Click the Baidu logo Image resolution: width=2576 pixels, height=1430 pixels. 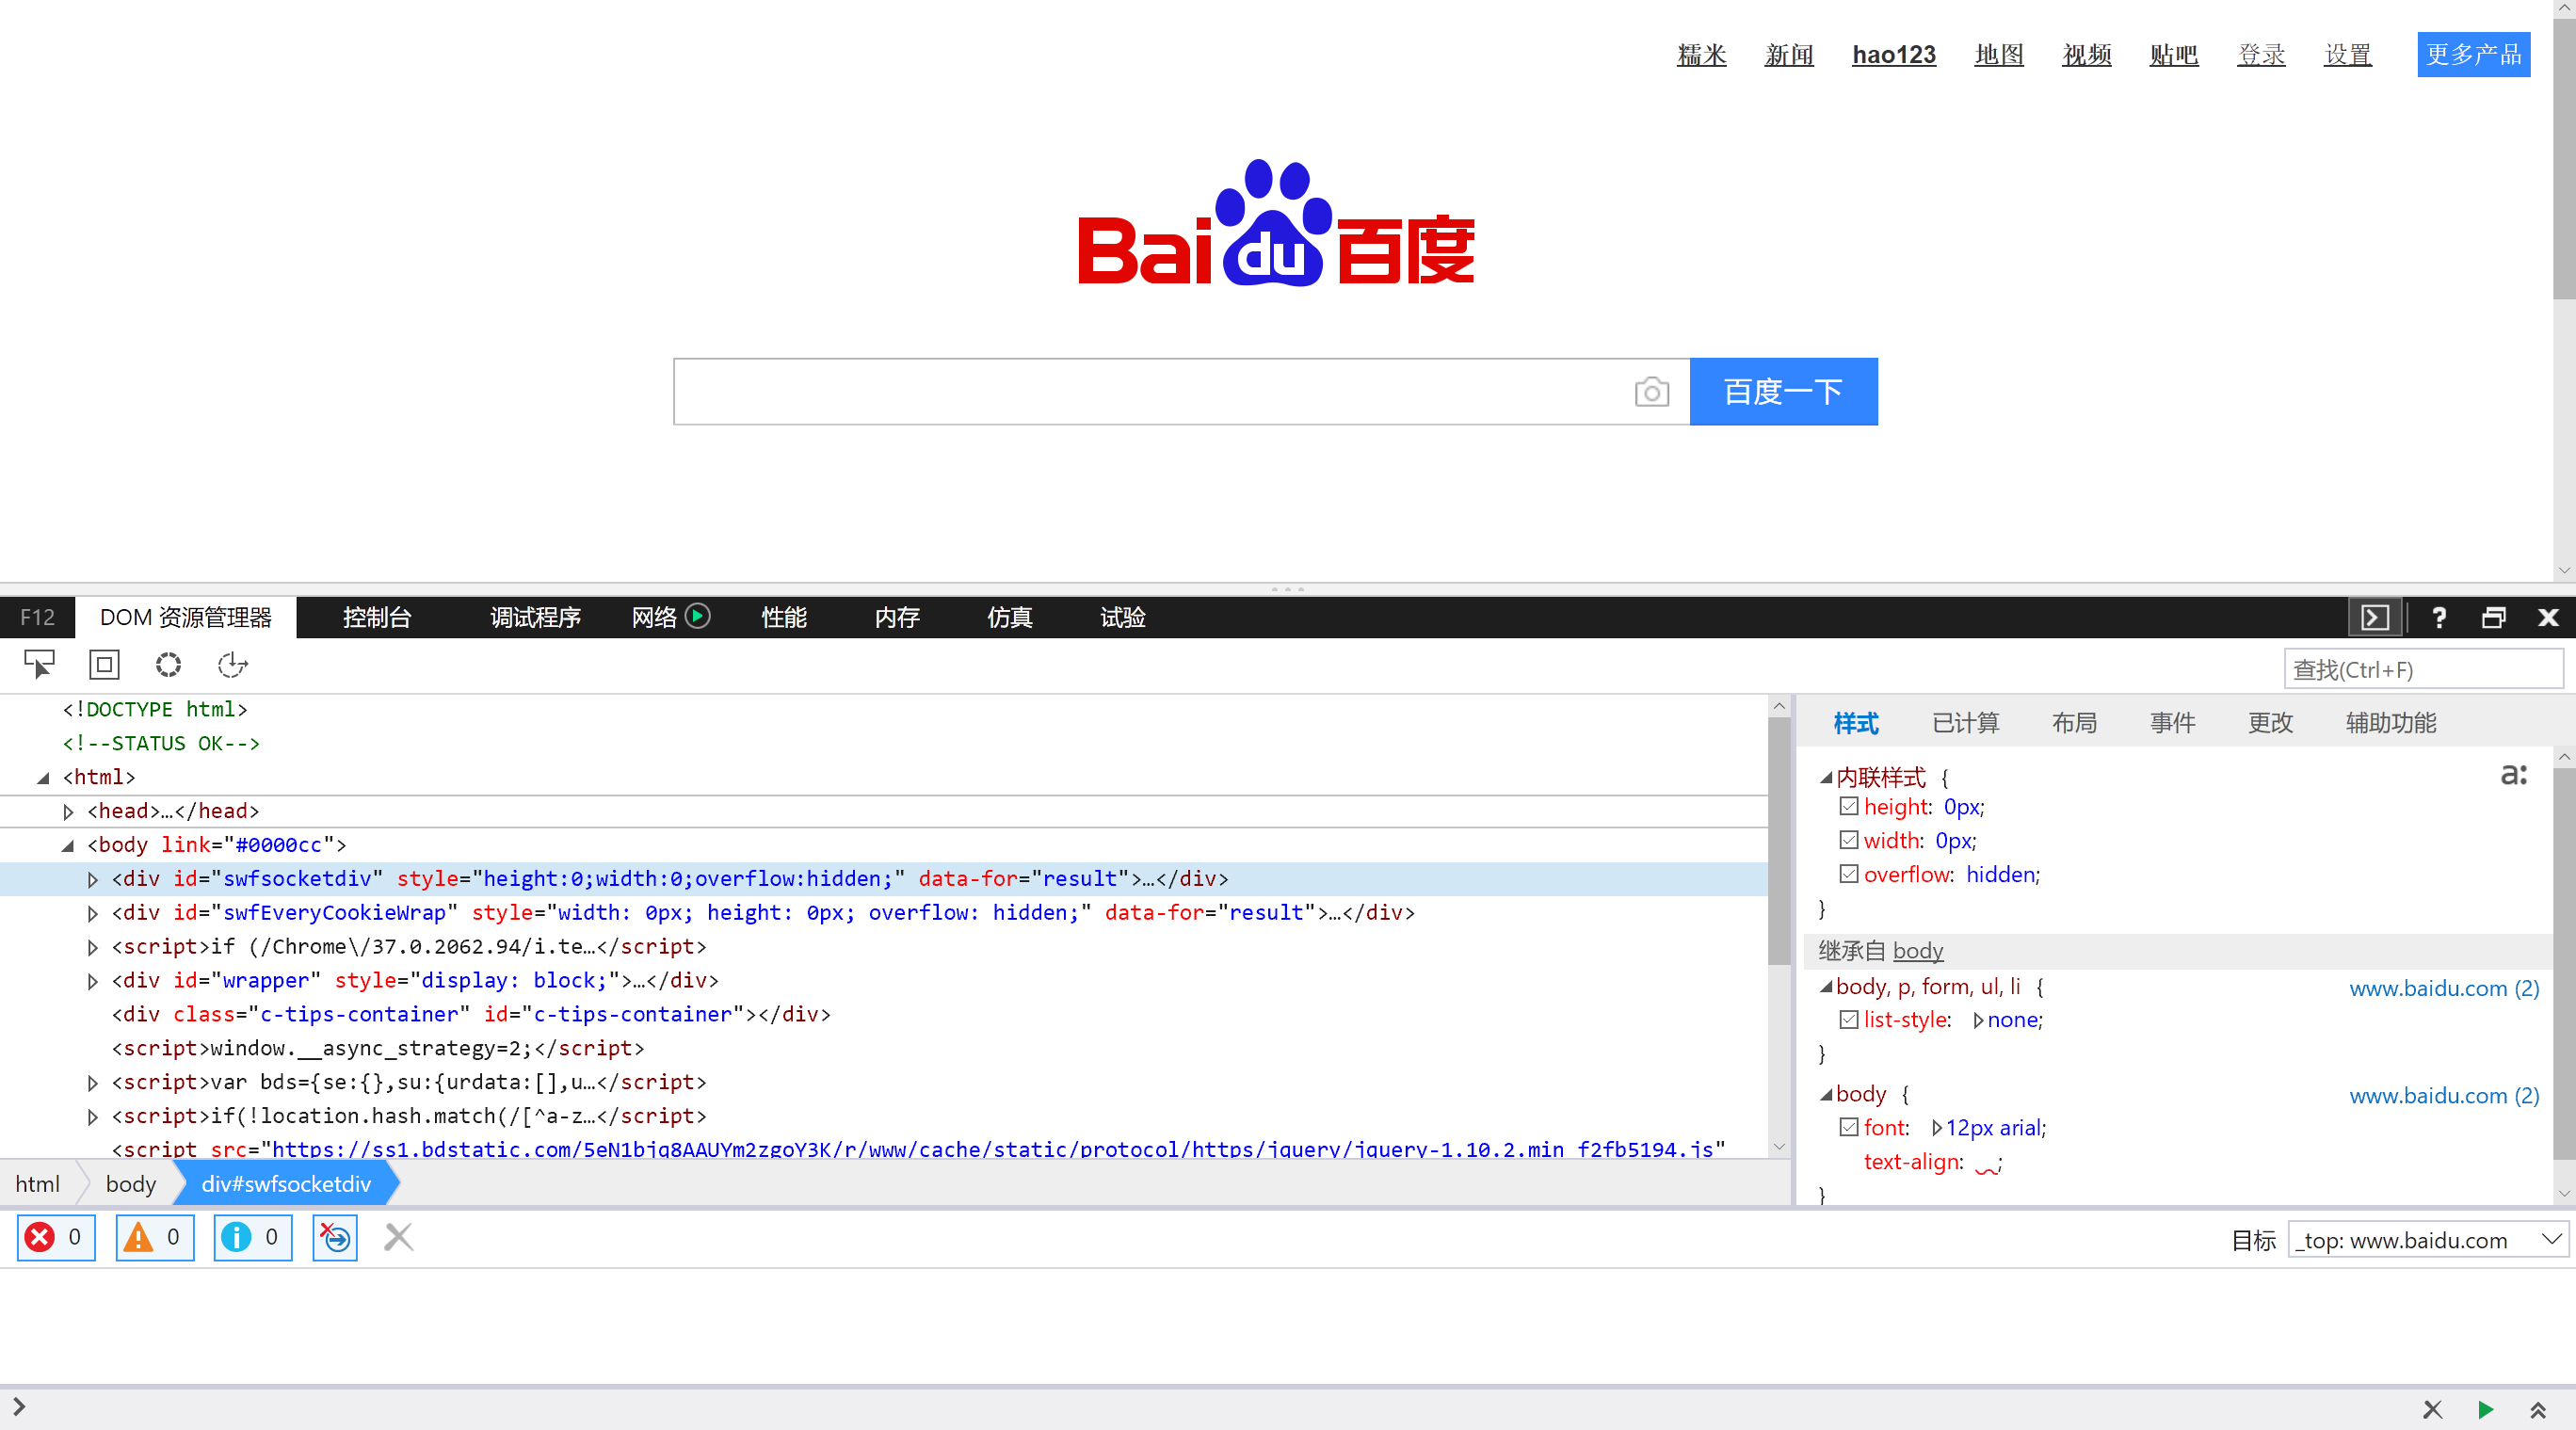pos(1276,224)
